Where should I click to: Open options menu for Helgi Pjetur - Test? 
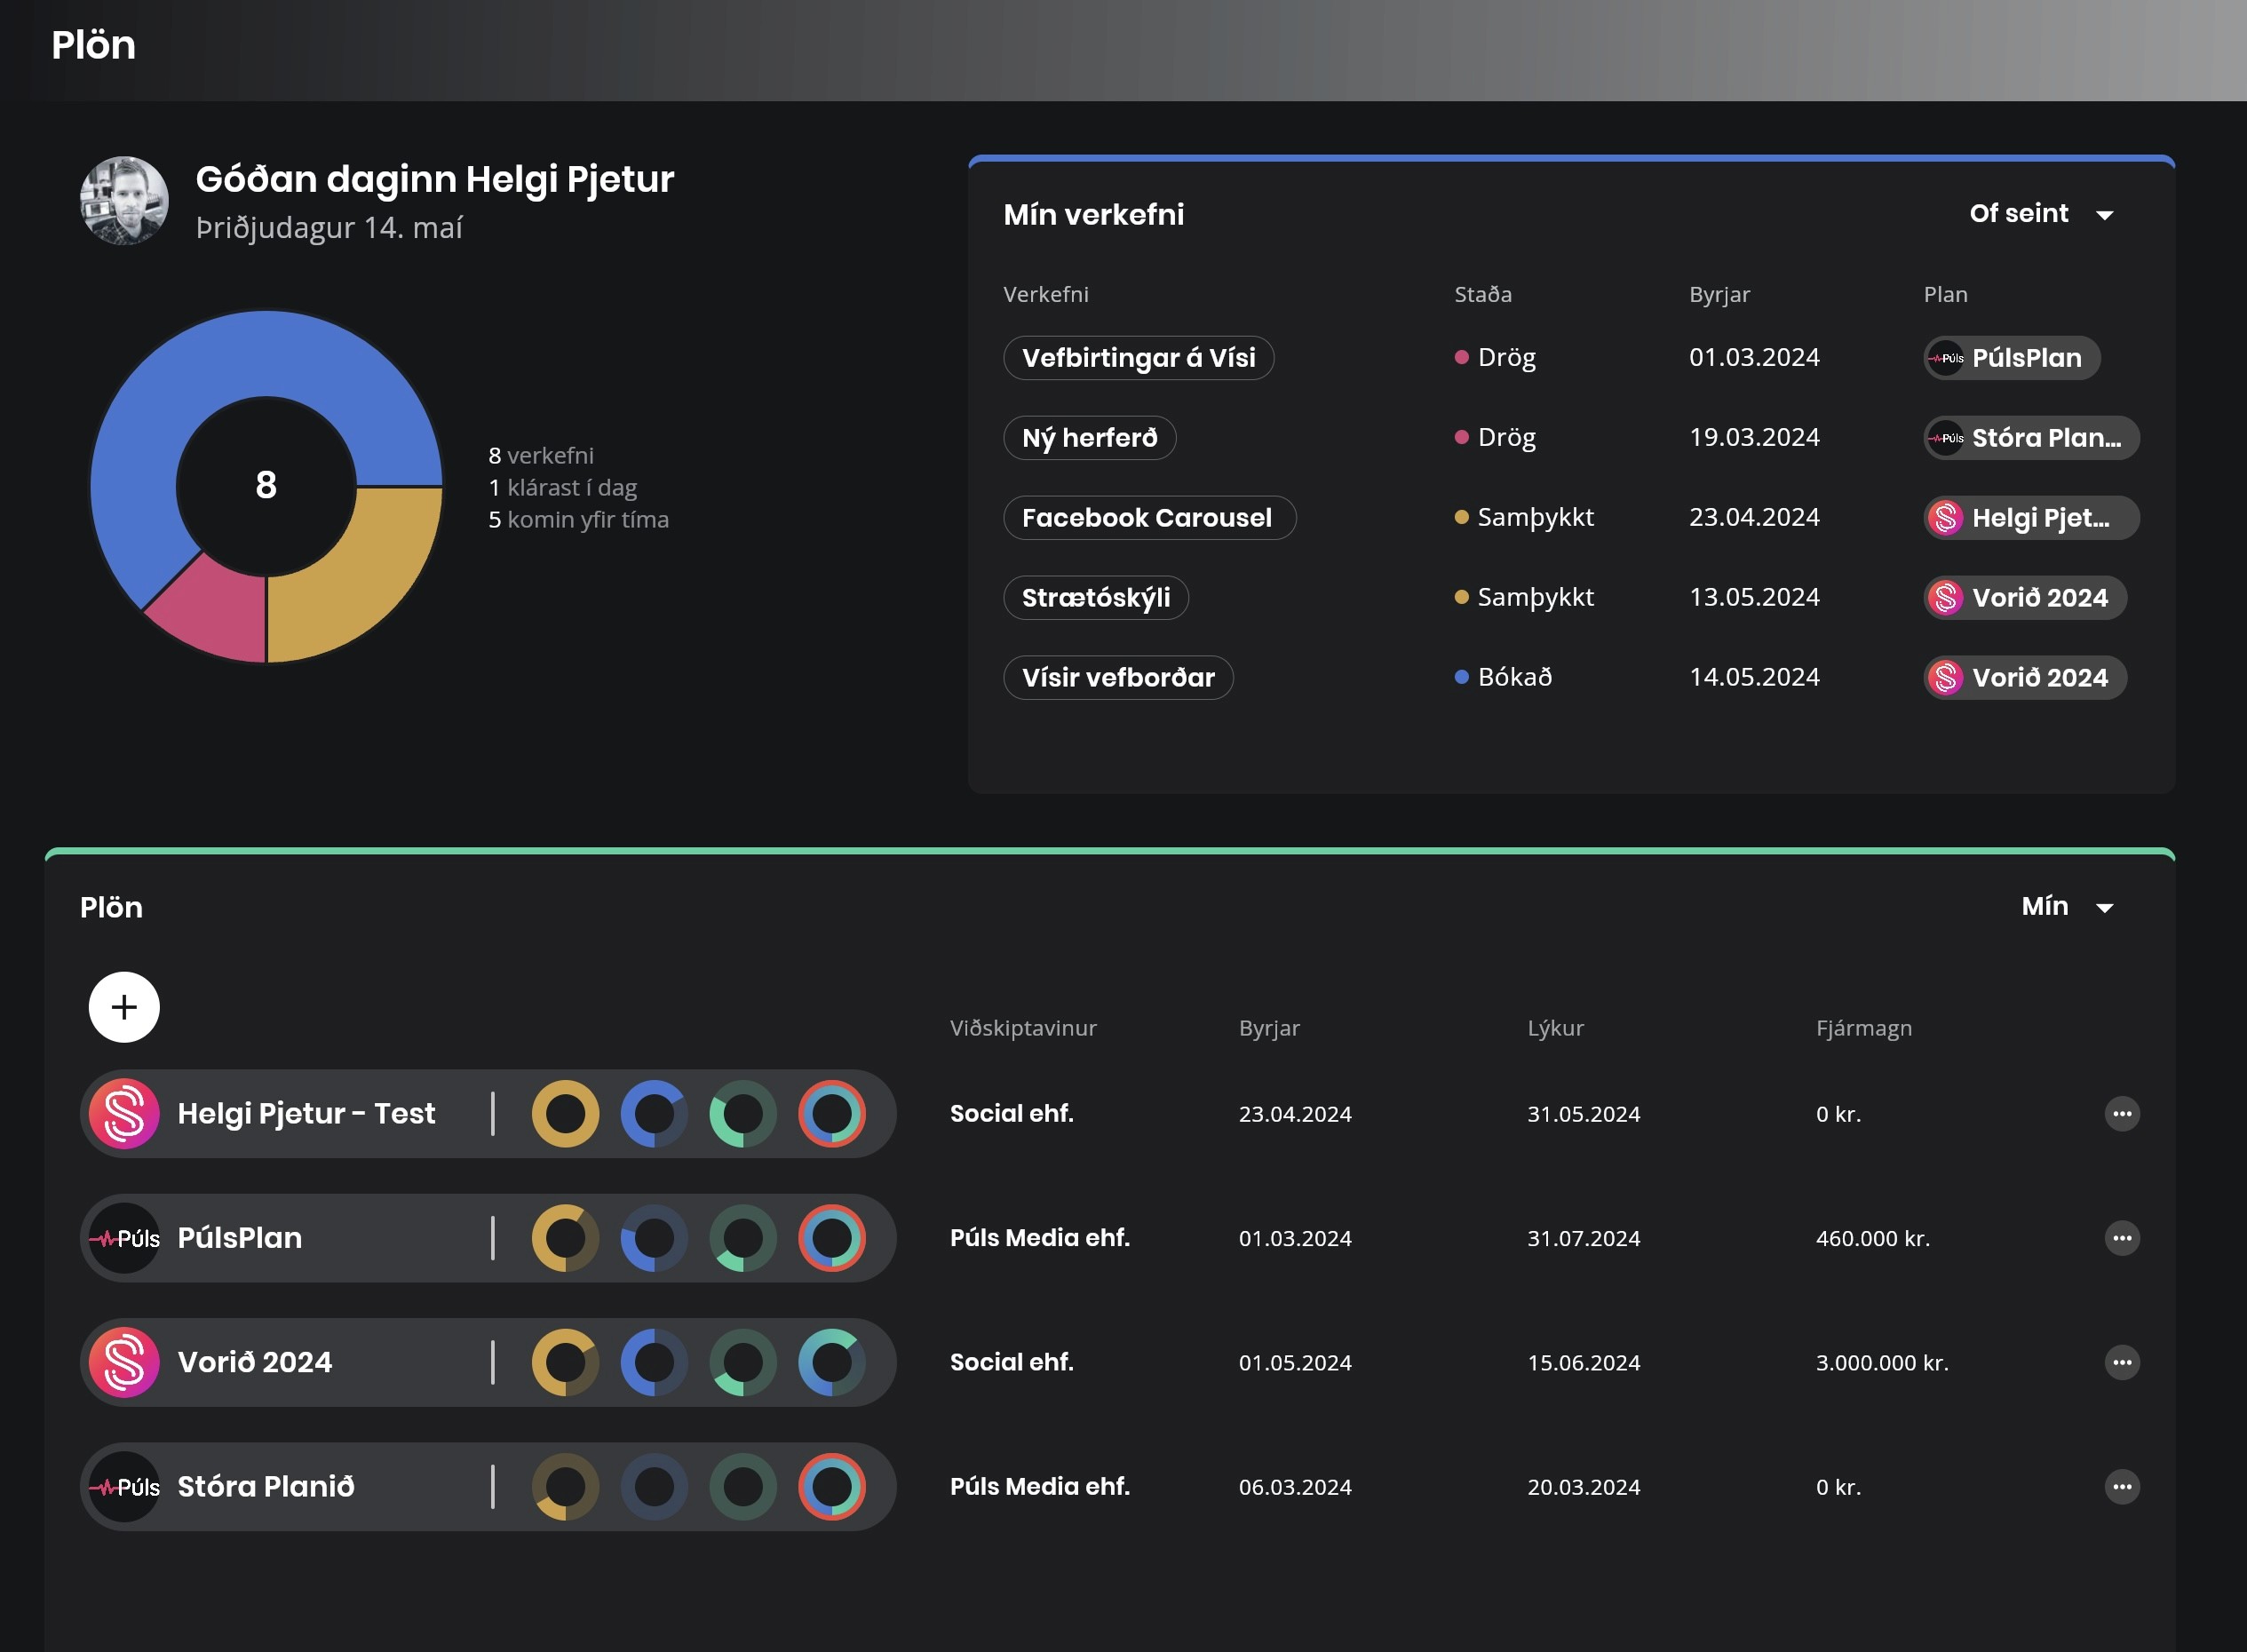tap(2121, 1114)
